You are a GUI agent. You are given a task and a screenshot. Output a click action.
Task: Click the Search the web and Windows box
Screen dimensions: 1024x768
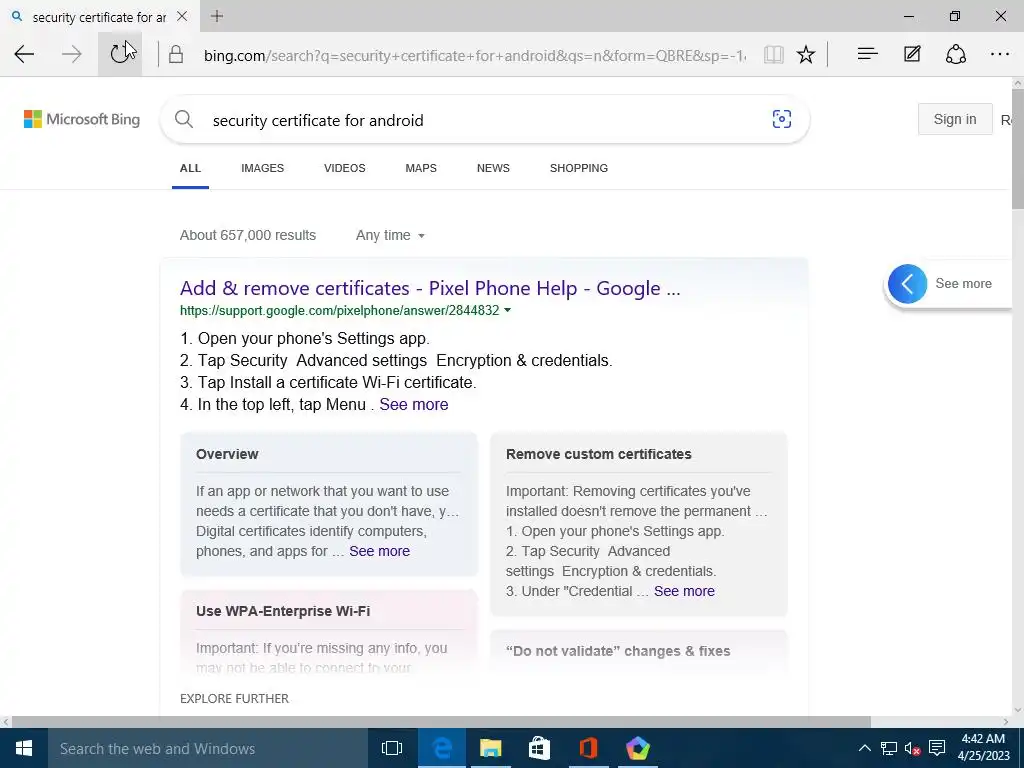pyautogui.click(x=208, y=748)
